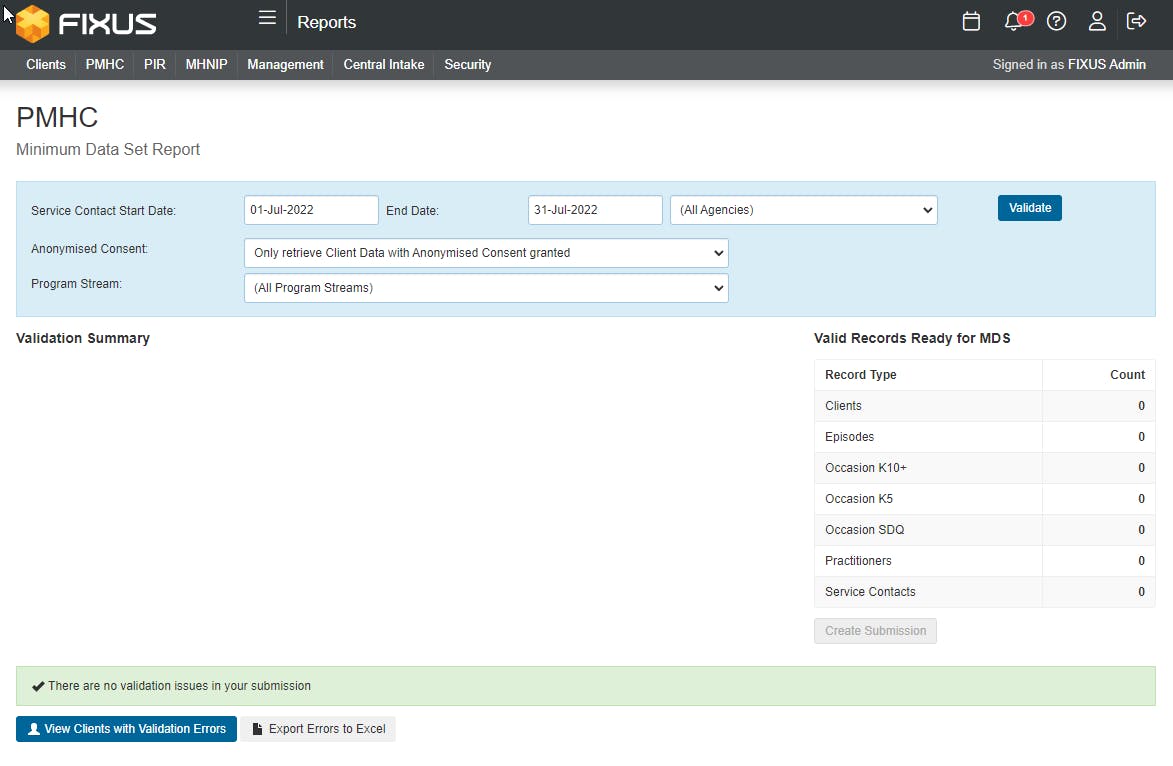Click the End Date field
Screen dimensions: 1173x766
[x=595, y=210]
